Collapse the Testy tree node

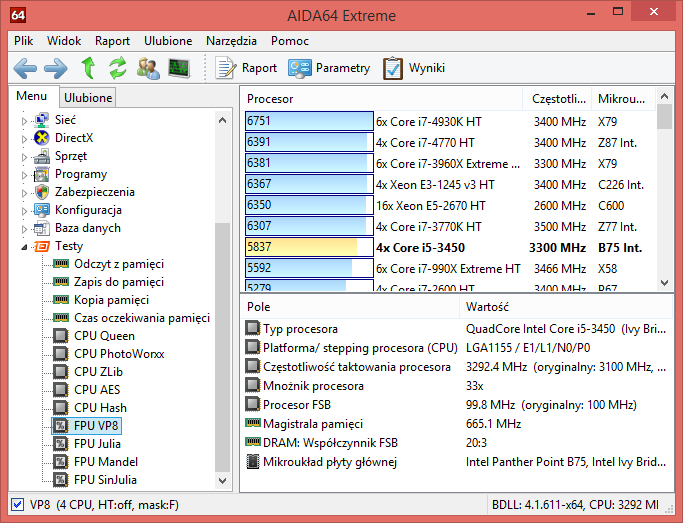point(24,247)
